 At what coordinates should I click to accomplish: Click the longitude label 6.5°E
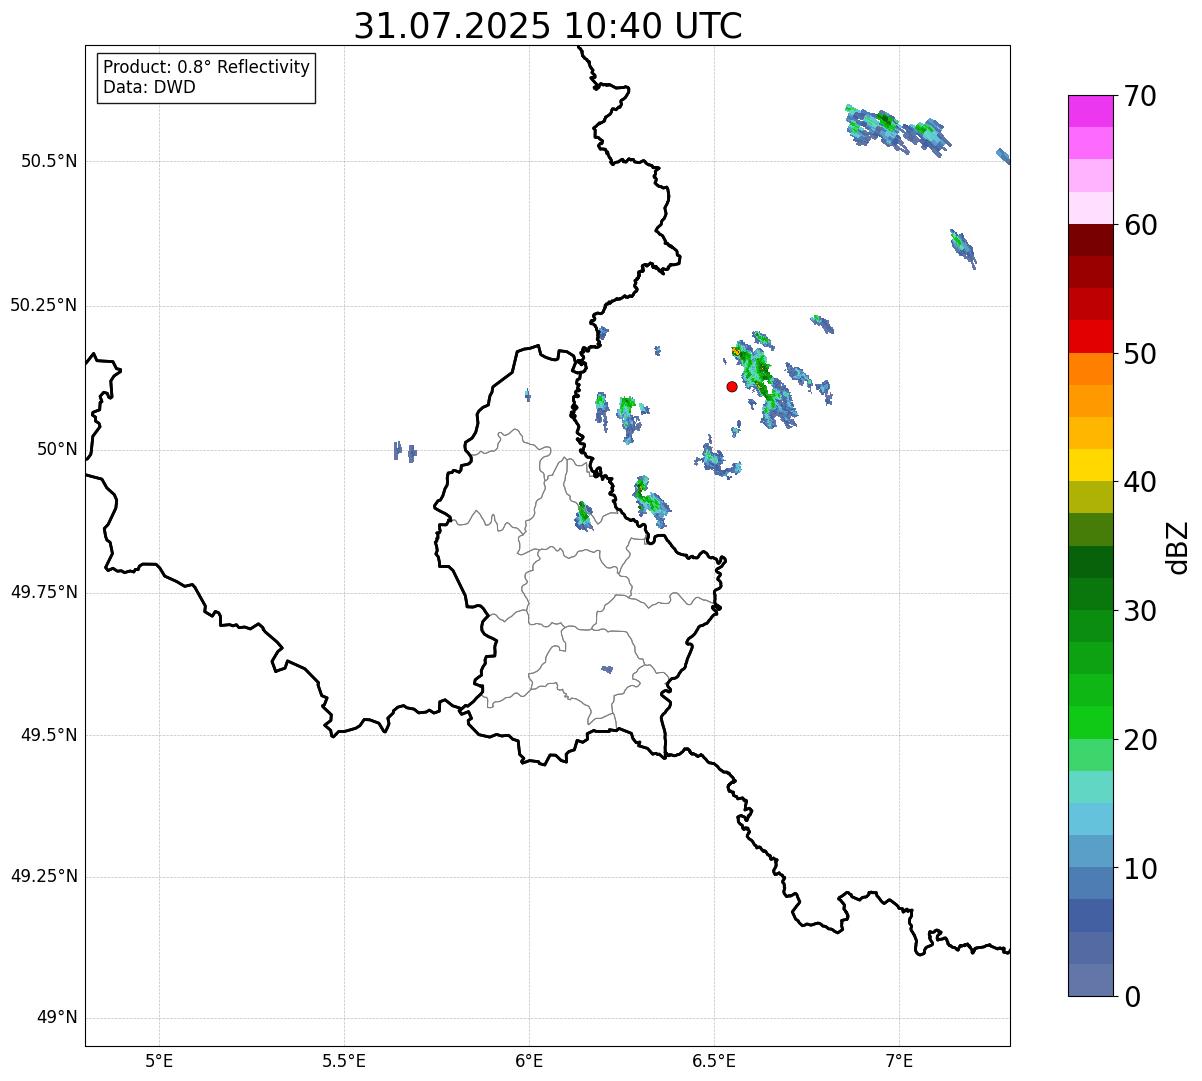coord(714,1060)
